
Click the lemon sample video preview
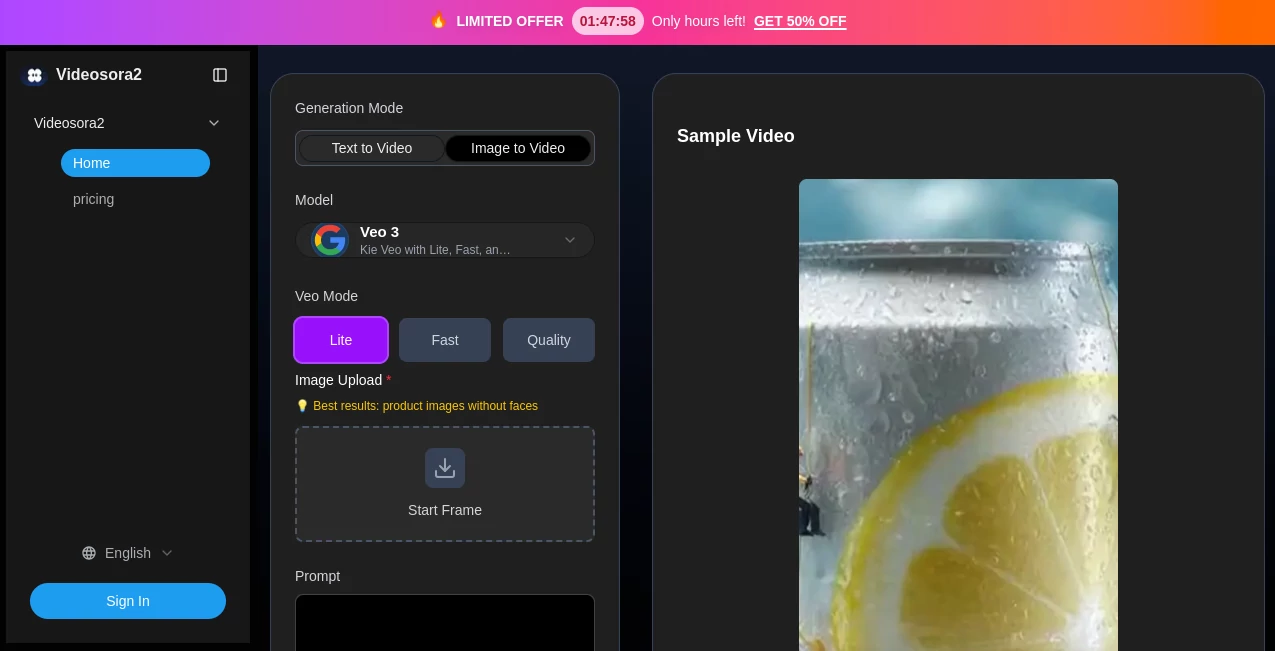[x=958, y=415]
